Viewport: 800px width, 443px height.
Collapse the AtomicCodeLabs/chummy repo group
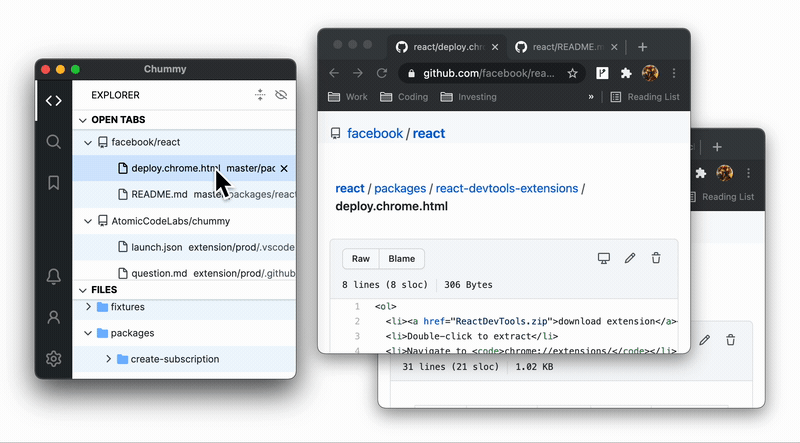click(x=88, y=221)
